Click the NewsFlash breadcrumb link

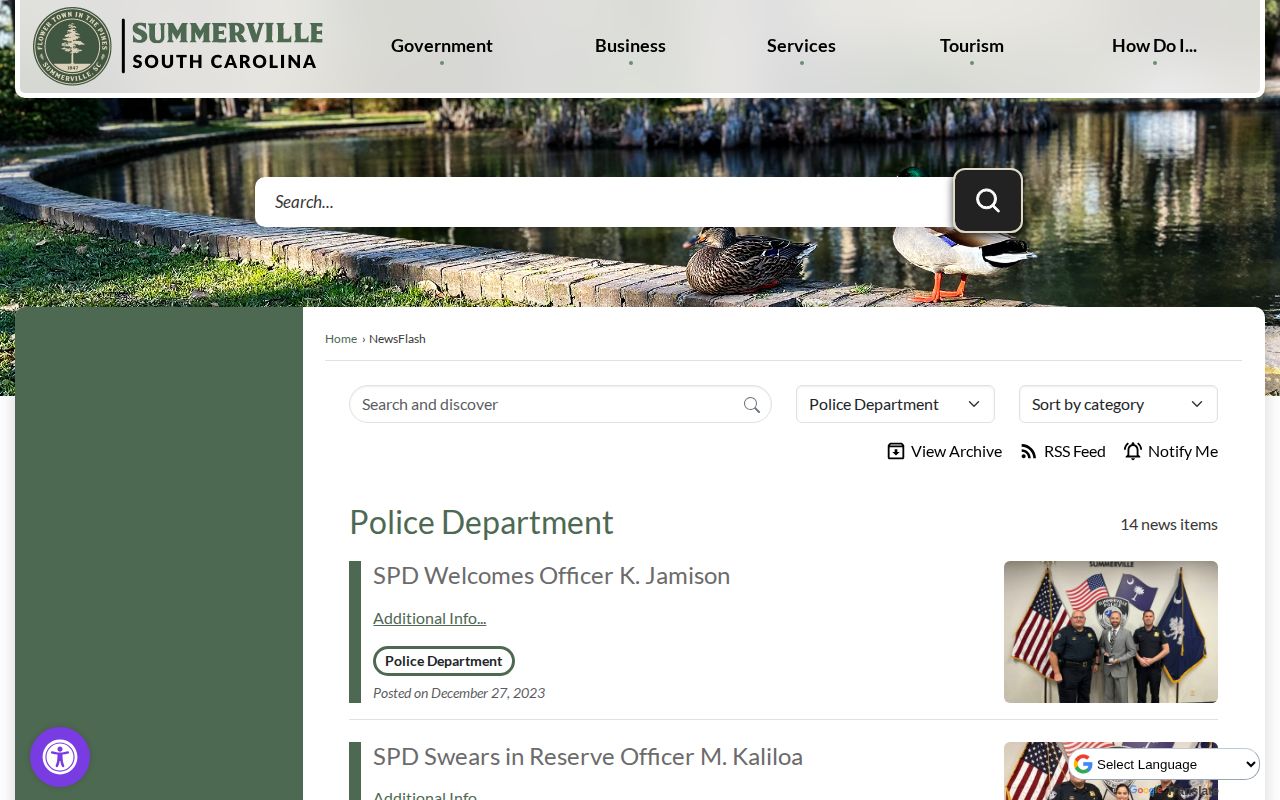coord(397,339)
